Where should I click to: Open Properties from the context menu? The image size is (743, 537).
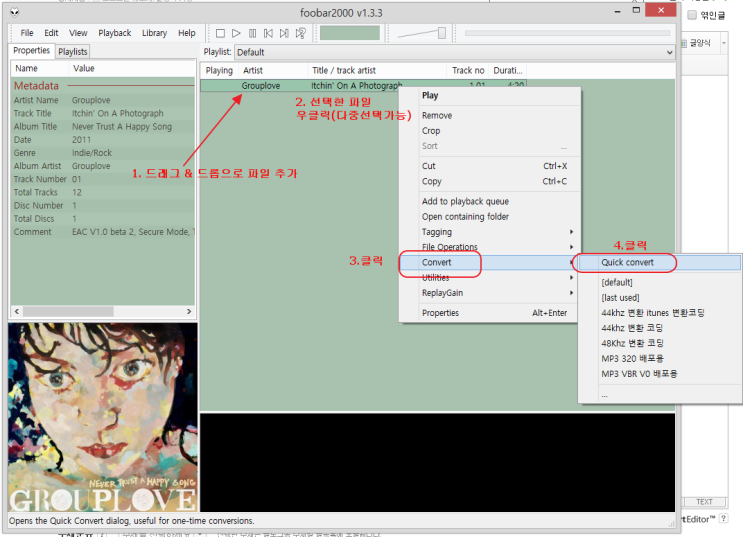(x=490, y=313)
